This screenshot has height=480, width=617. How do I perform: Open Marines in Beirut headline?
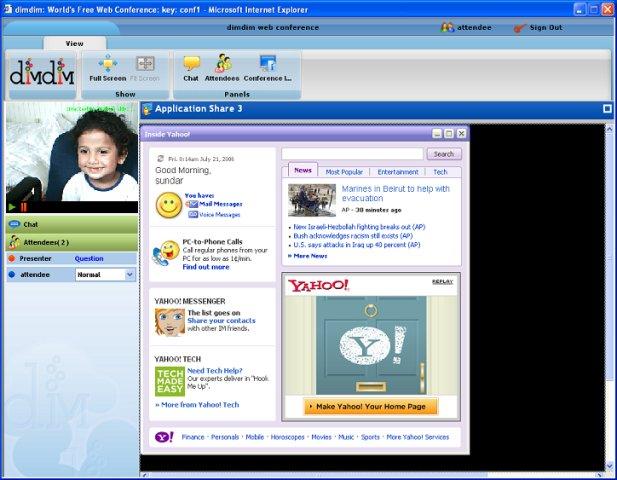(x=395, y=193)
